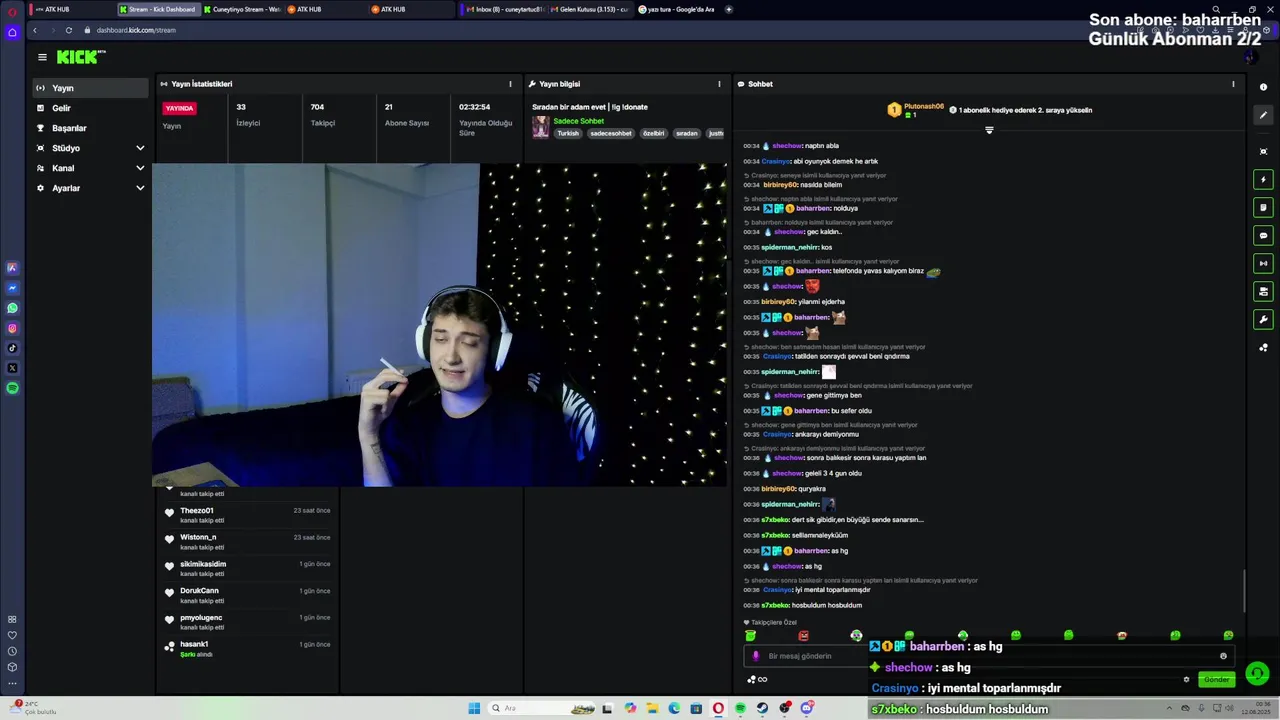
Task: Reload the dashboard page
Action: (68, 30)
